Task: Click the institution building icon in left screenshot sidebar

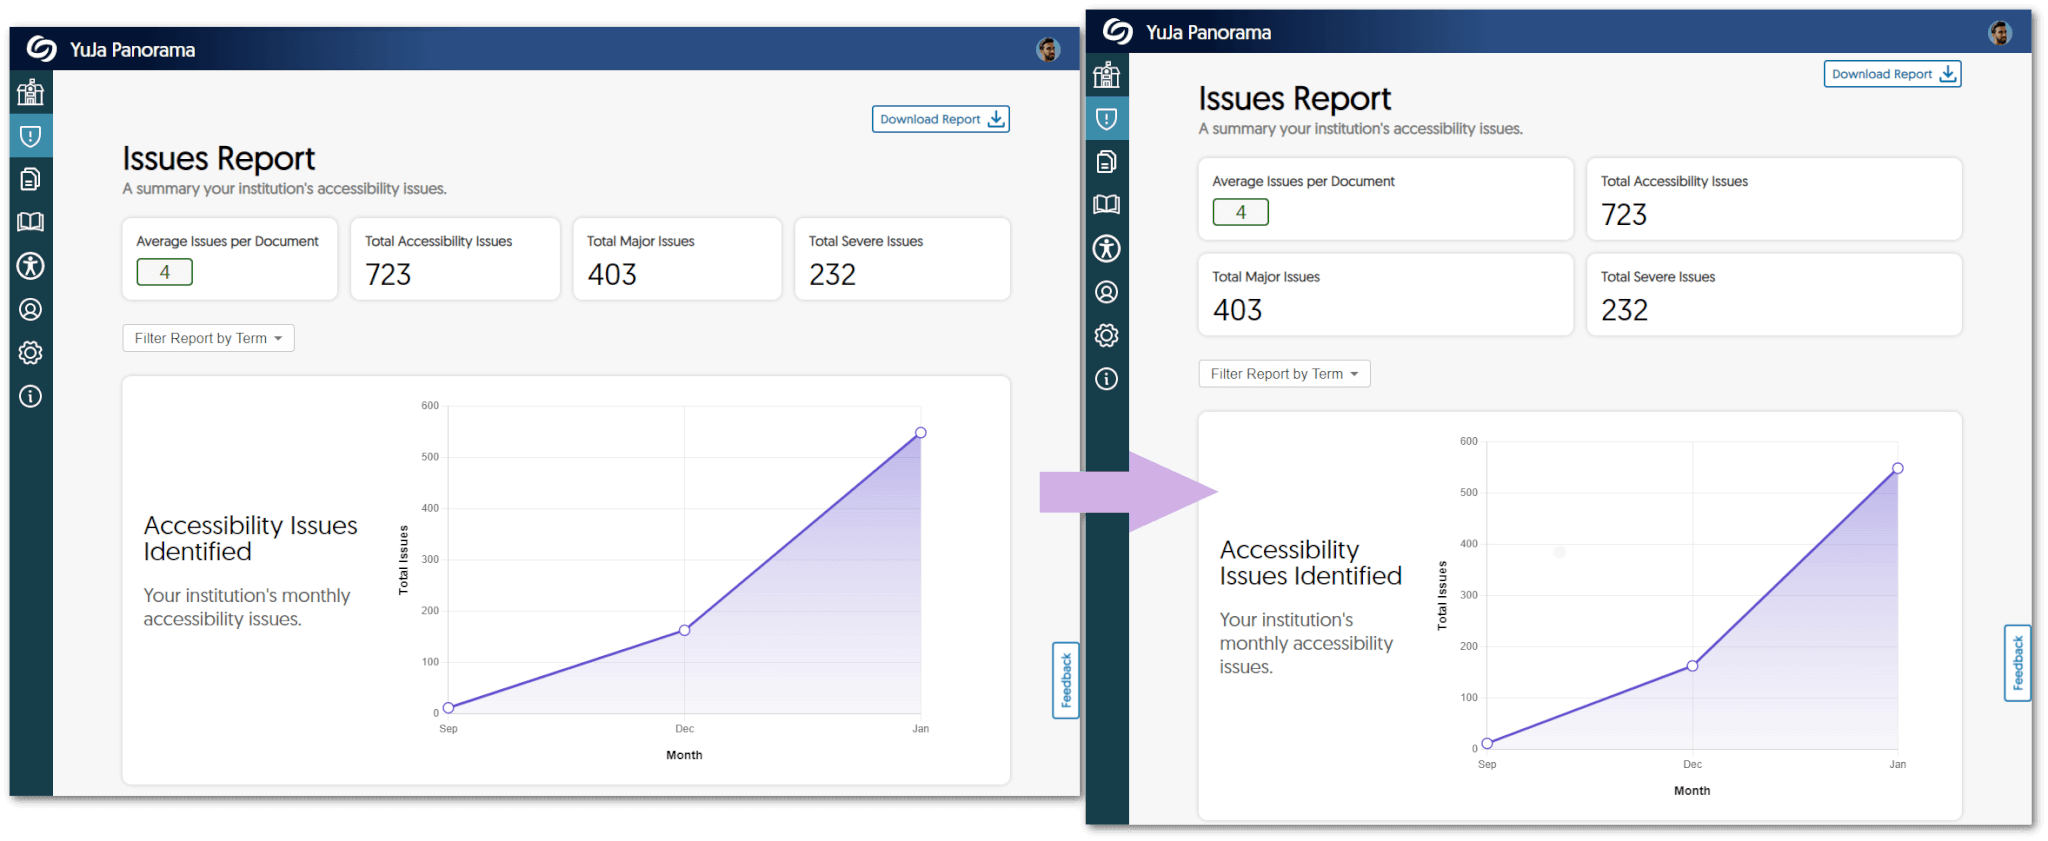Action: [x=31, y=93]
